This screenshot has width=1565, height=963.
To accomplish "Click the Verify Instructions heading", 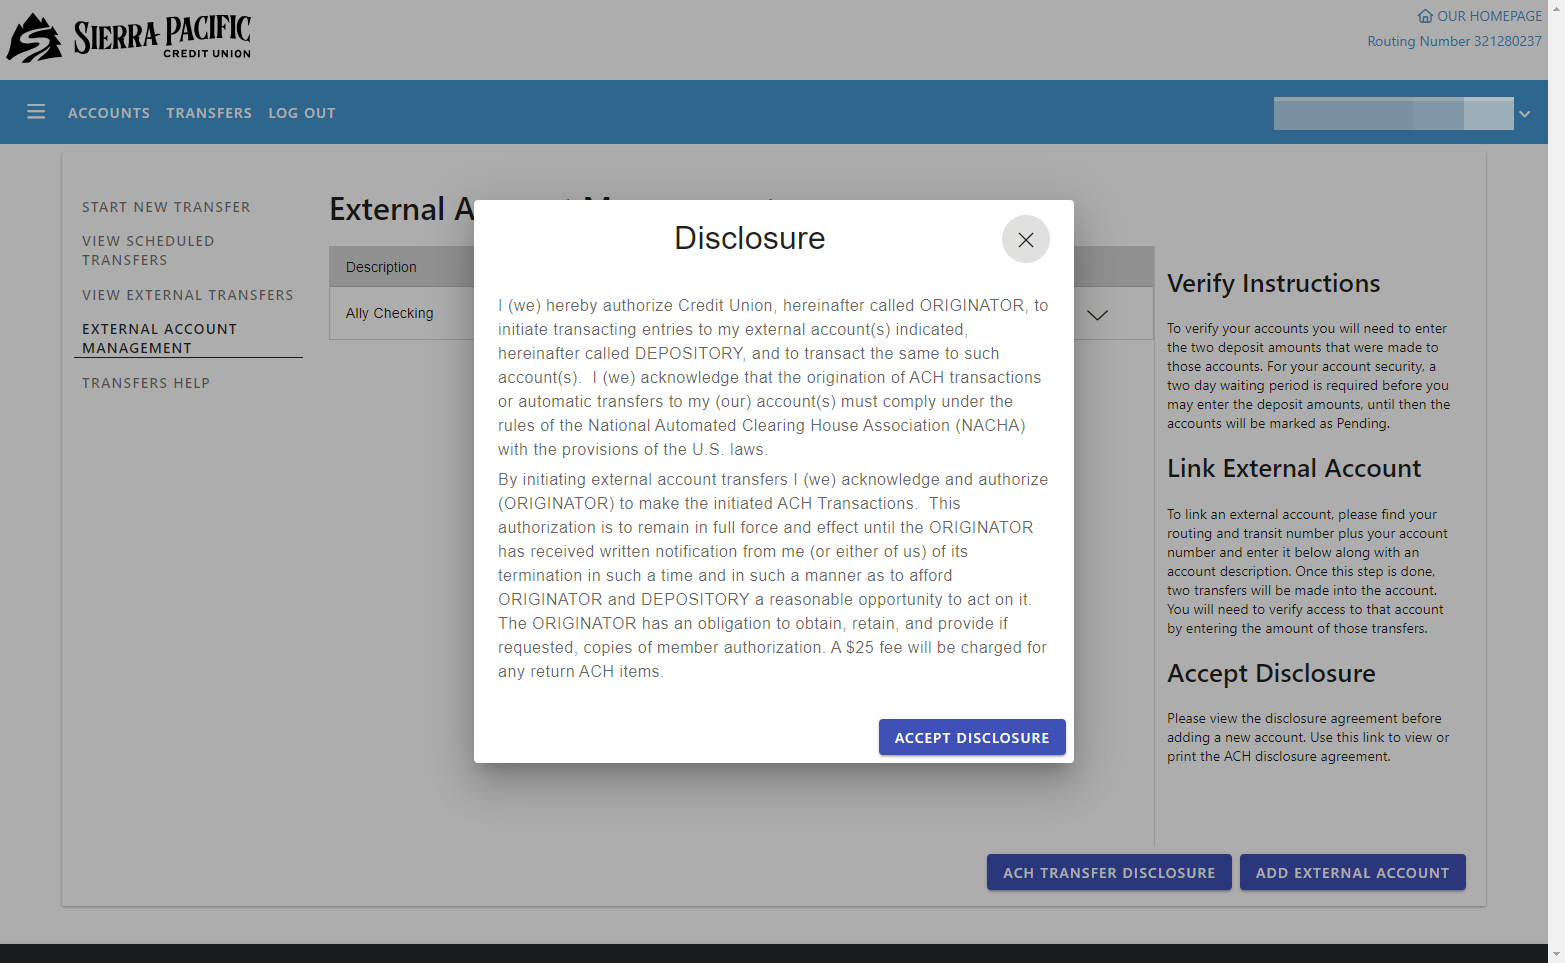I will [1273, 283].
